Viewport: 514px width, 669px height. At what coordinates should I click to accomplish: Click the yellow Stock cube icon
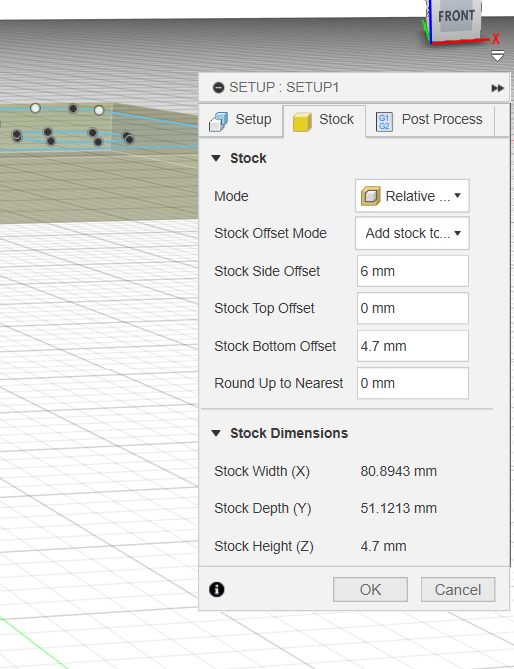[x=302, y=121]
